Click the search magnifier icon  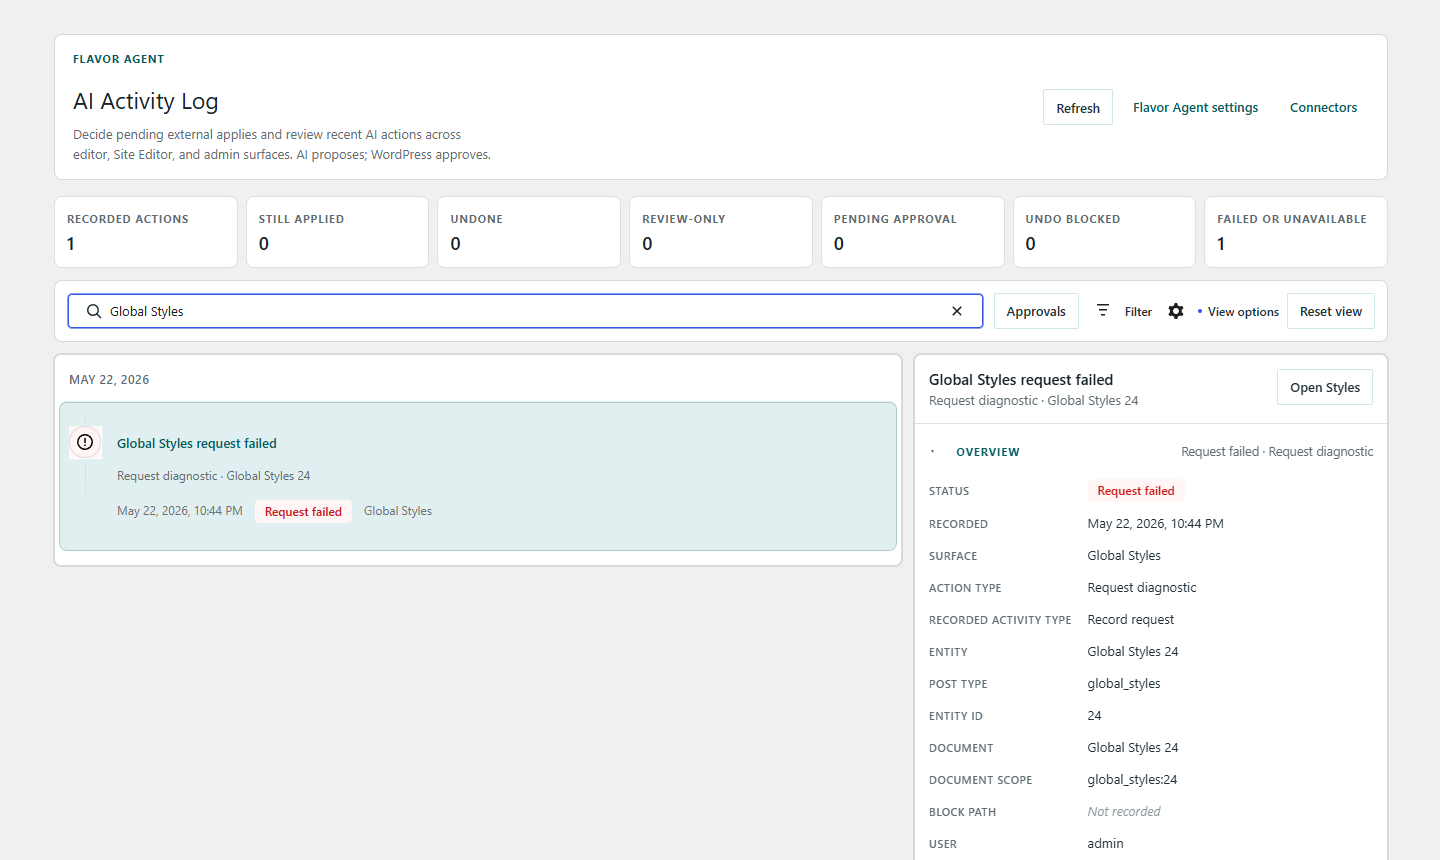[x=94, y=311]
